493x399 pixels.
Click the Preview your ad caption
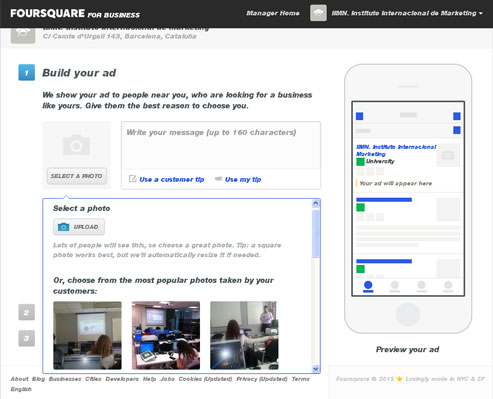pyautogui.click(x=407, y=349)
